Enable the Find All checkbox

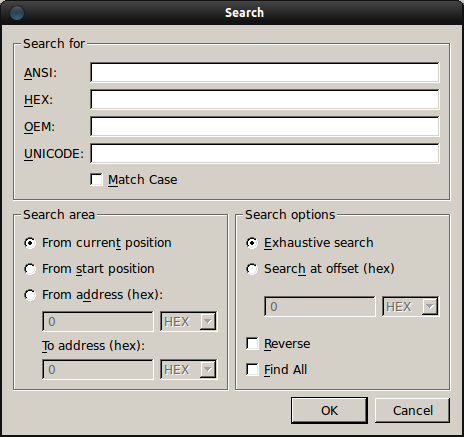coord(252,369)
